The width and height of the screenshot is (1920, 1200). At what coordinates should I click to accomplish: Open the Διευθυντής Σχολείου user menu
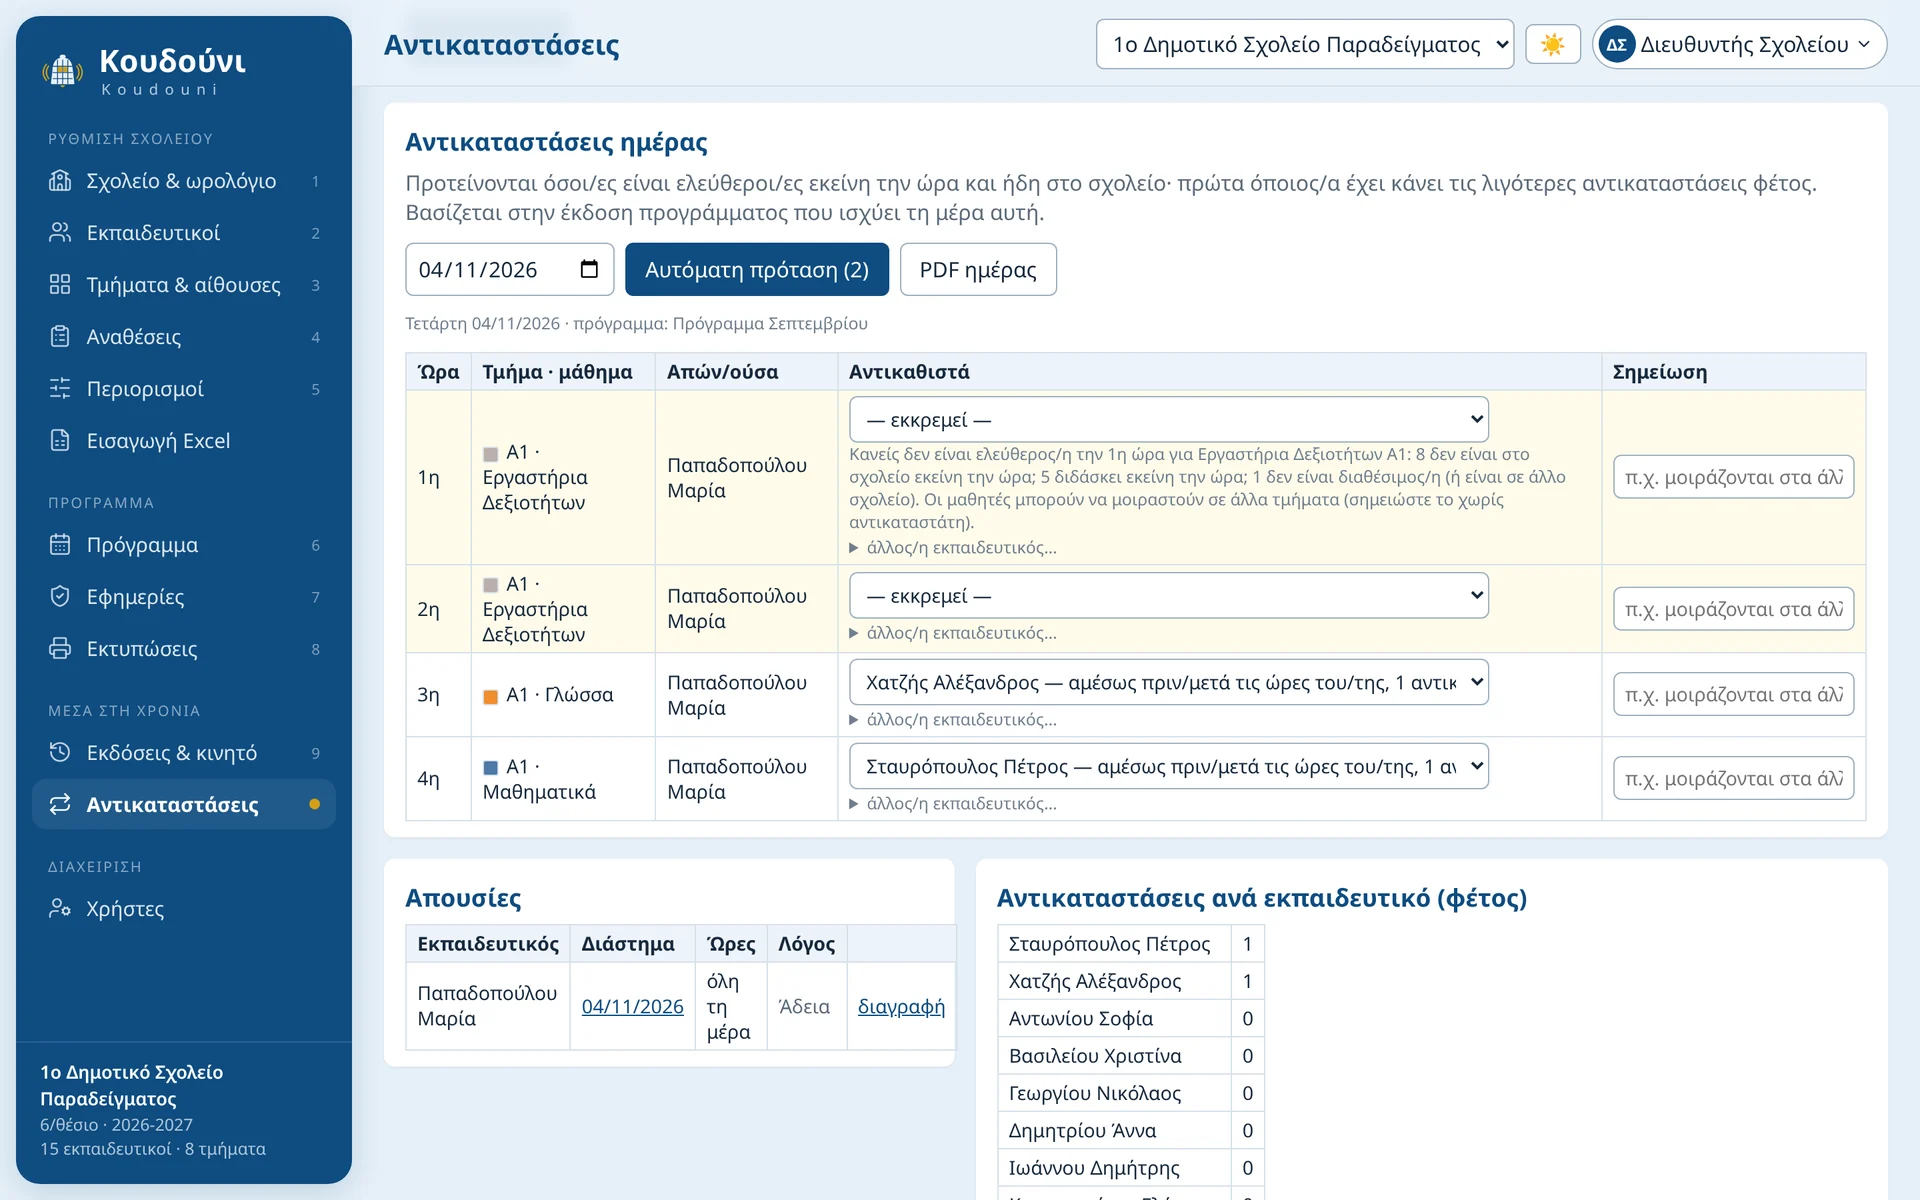coord(1739,44)
